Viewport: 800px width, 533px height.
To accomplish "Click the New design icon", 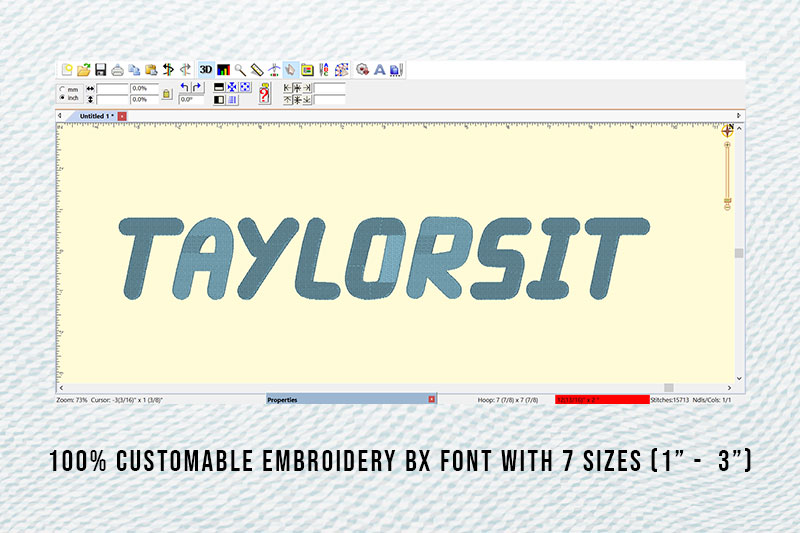I will coord(67,70).
